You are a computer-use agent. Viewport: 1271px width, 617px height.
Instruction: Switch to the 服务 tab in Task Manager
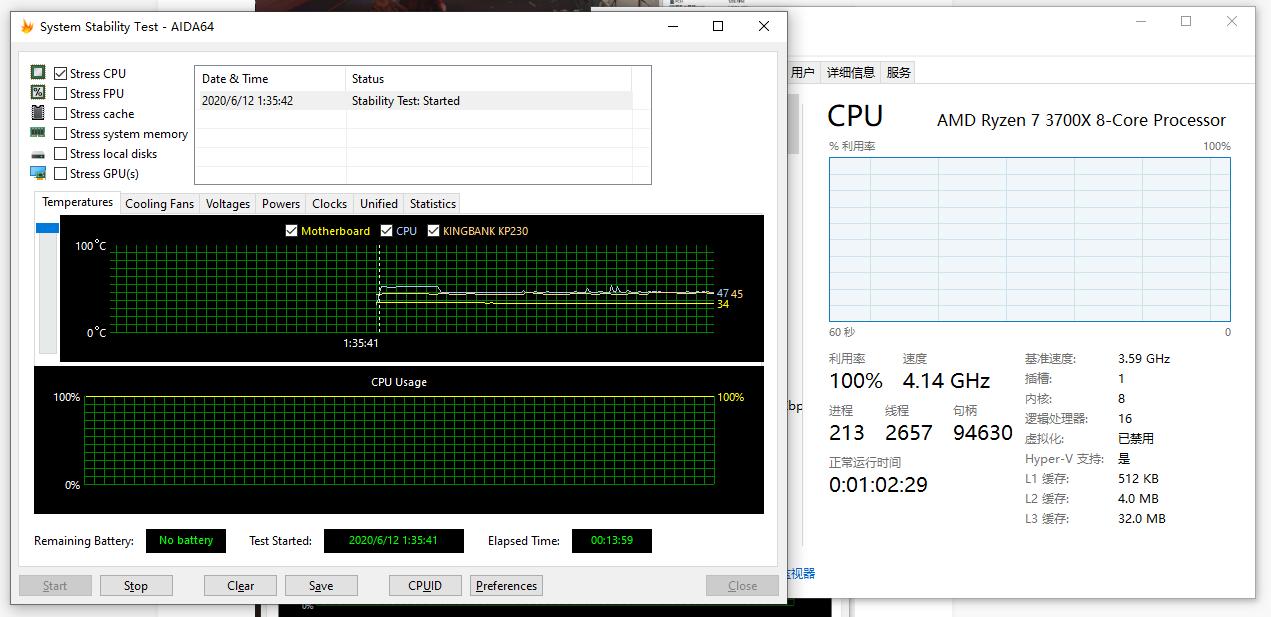pyautogui.click(x=897, y=71)
